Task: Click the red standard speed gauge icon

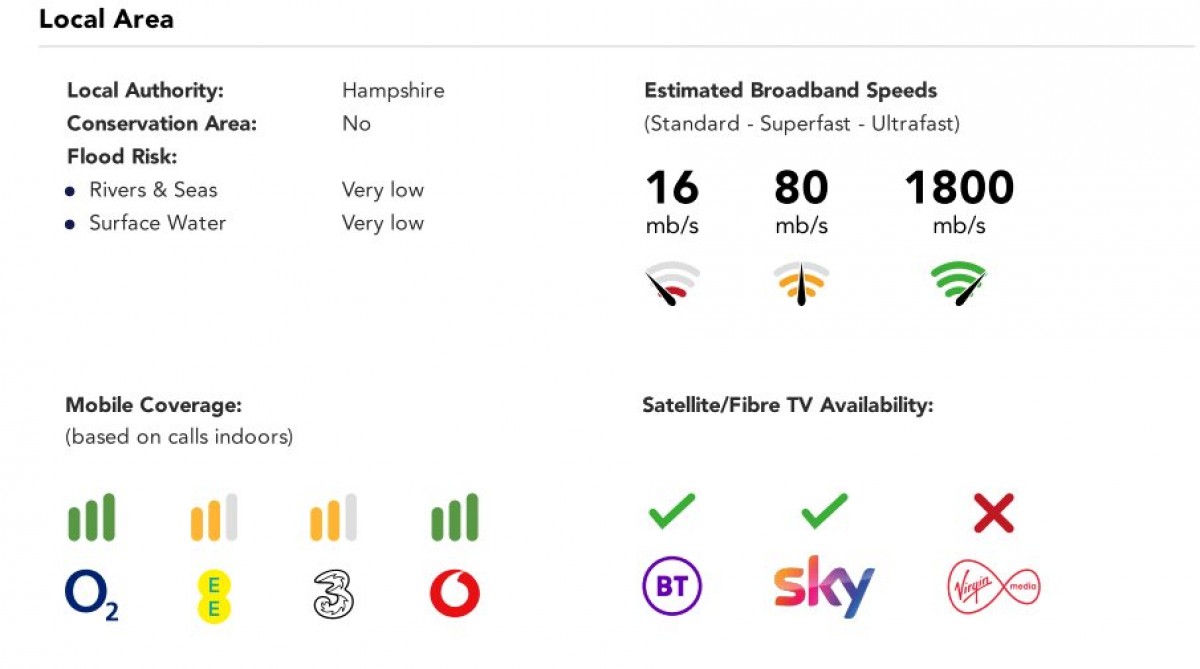Action: (x=671, y=283)
